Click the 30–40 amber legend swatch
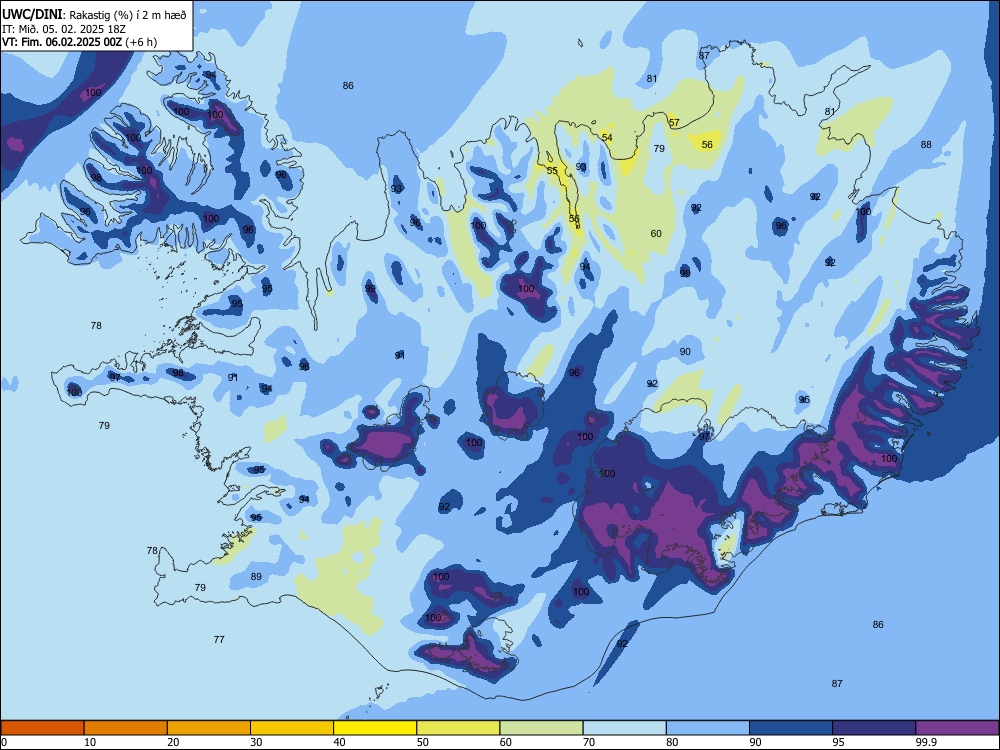This screenshot has width=1000, height=750. [x=292, y=728]
